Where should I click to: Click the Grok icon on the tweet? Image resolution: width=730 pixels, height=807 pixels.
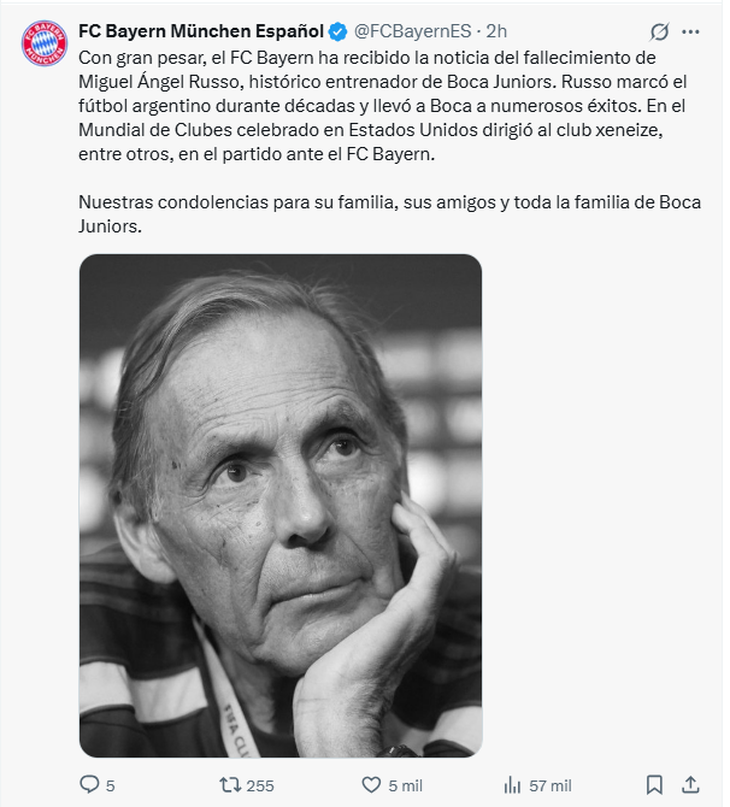pos(660,32)
